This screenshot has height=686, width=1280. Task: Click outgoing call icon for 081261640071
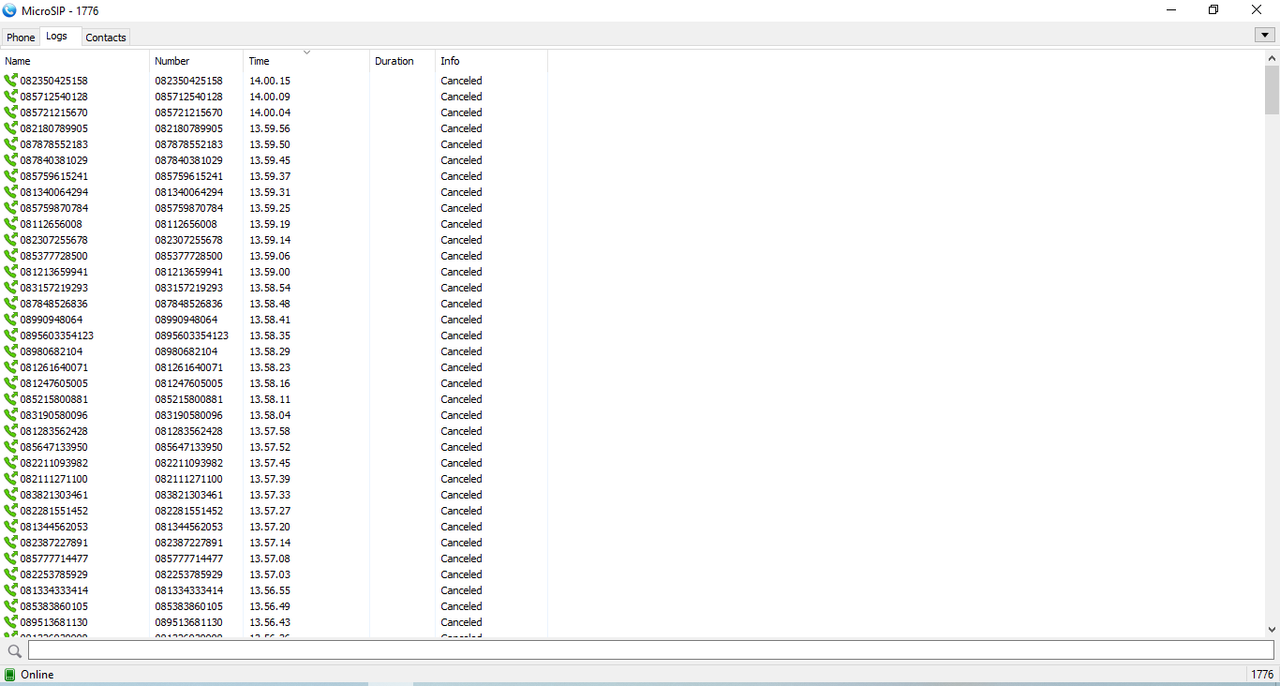coord(11,368)
